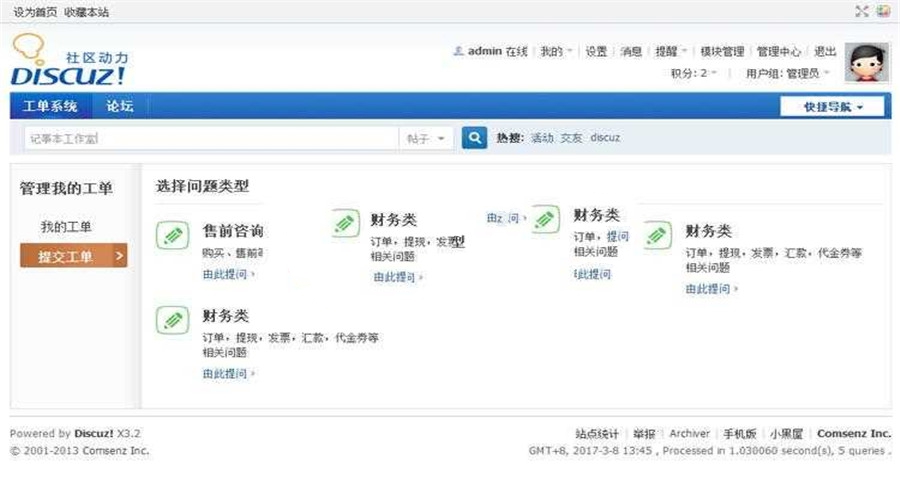Viewport: 900px width, 500px height.
Task: Click into the search text field
Action: click(210, 138)
